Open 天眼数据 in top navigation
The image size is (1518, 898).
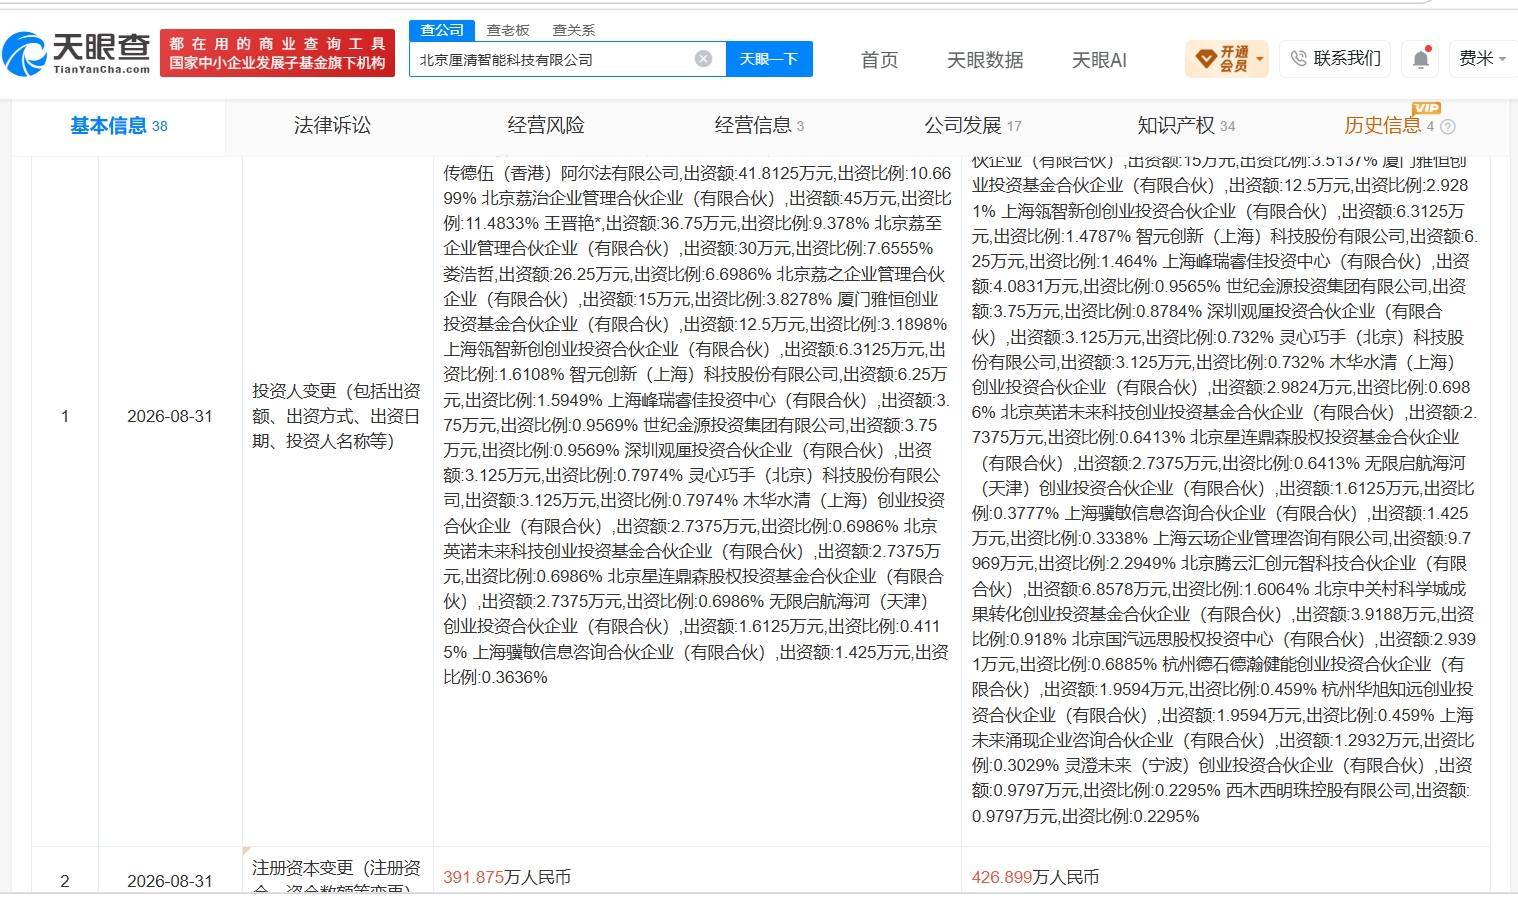(985, 60)
